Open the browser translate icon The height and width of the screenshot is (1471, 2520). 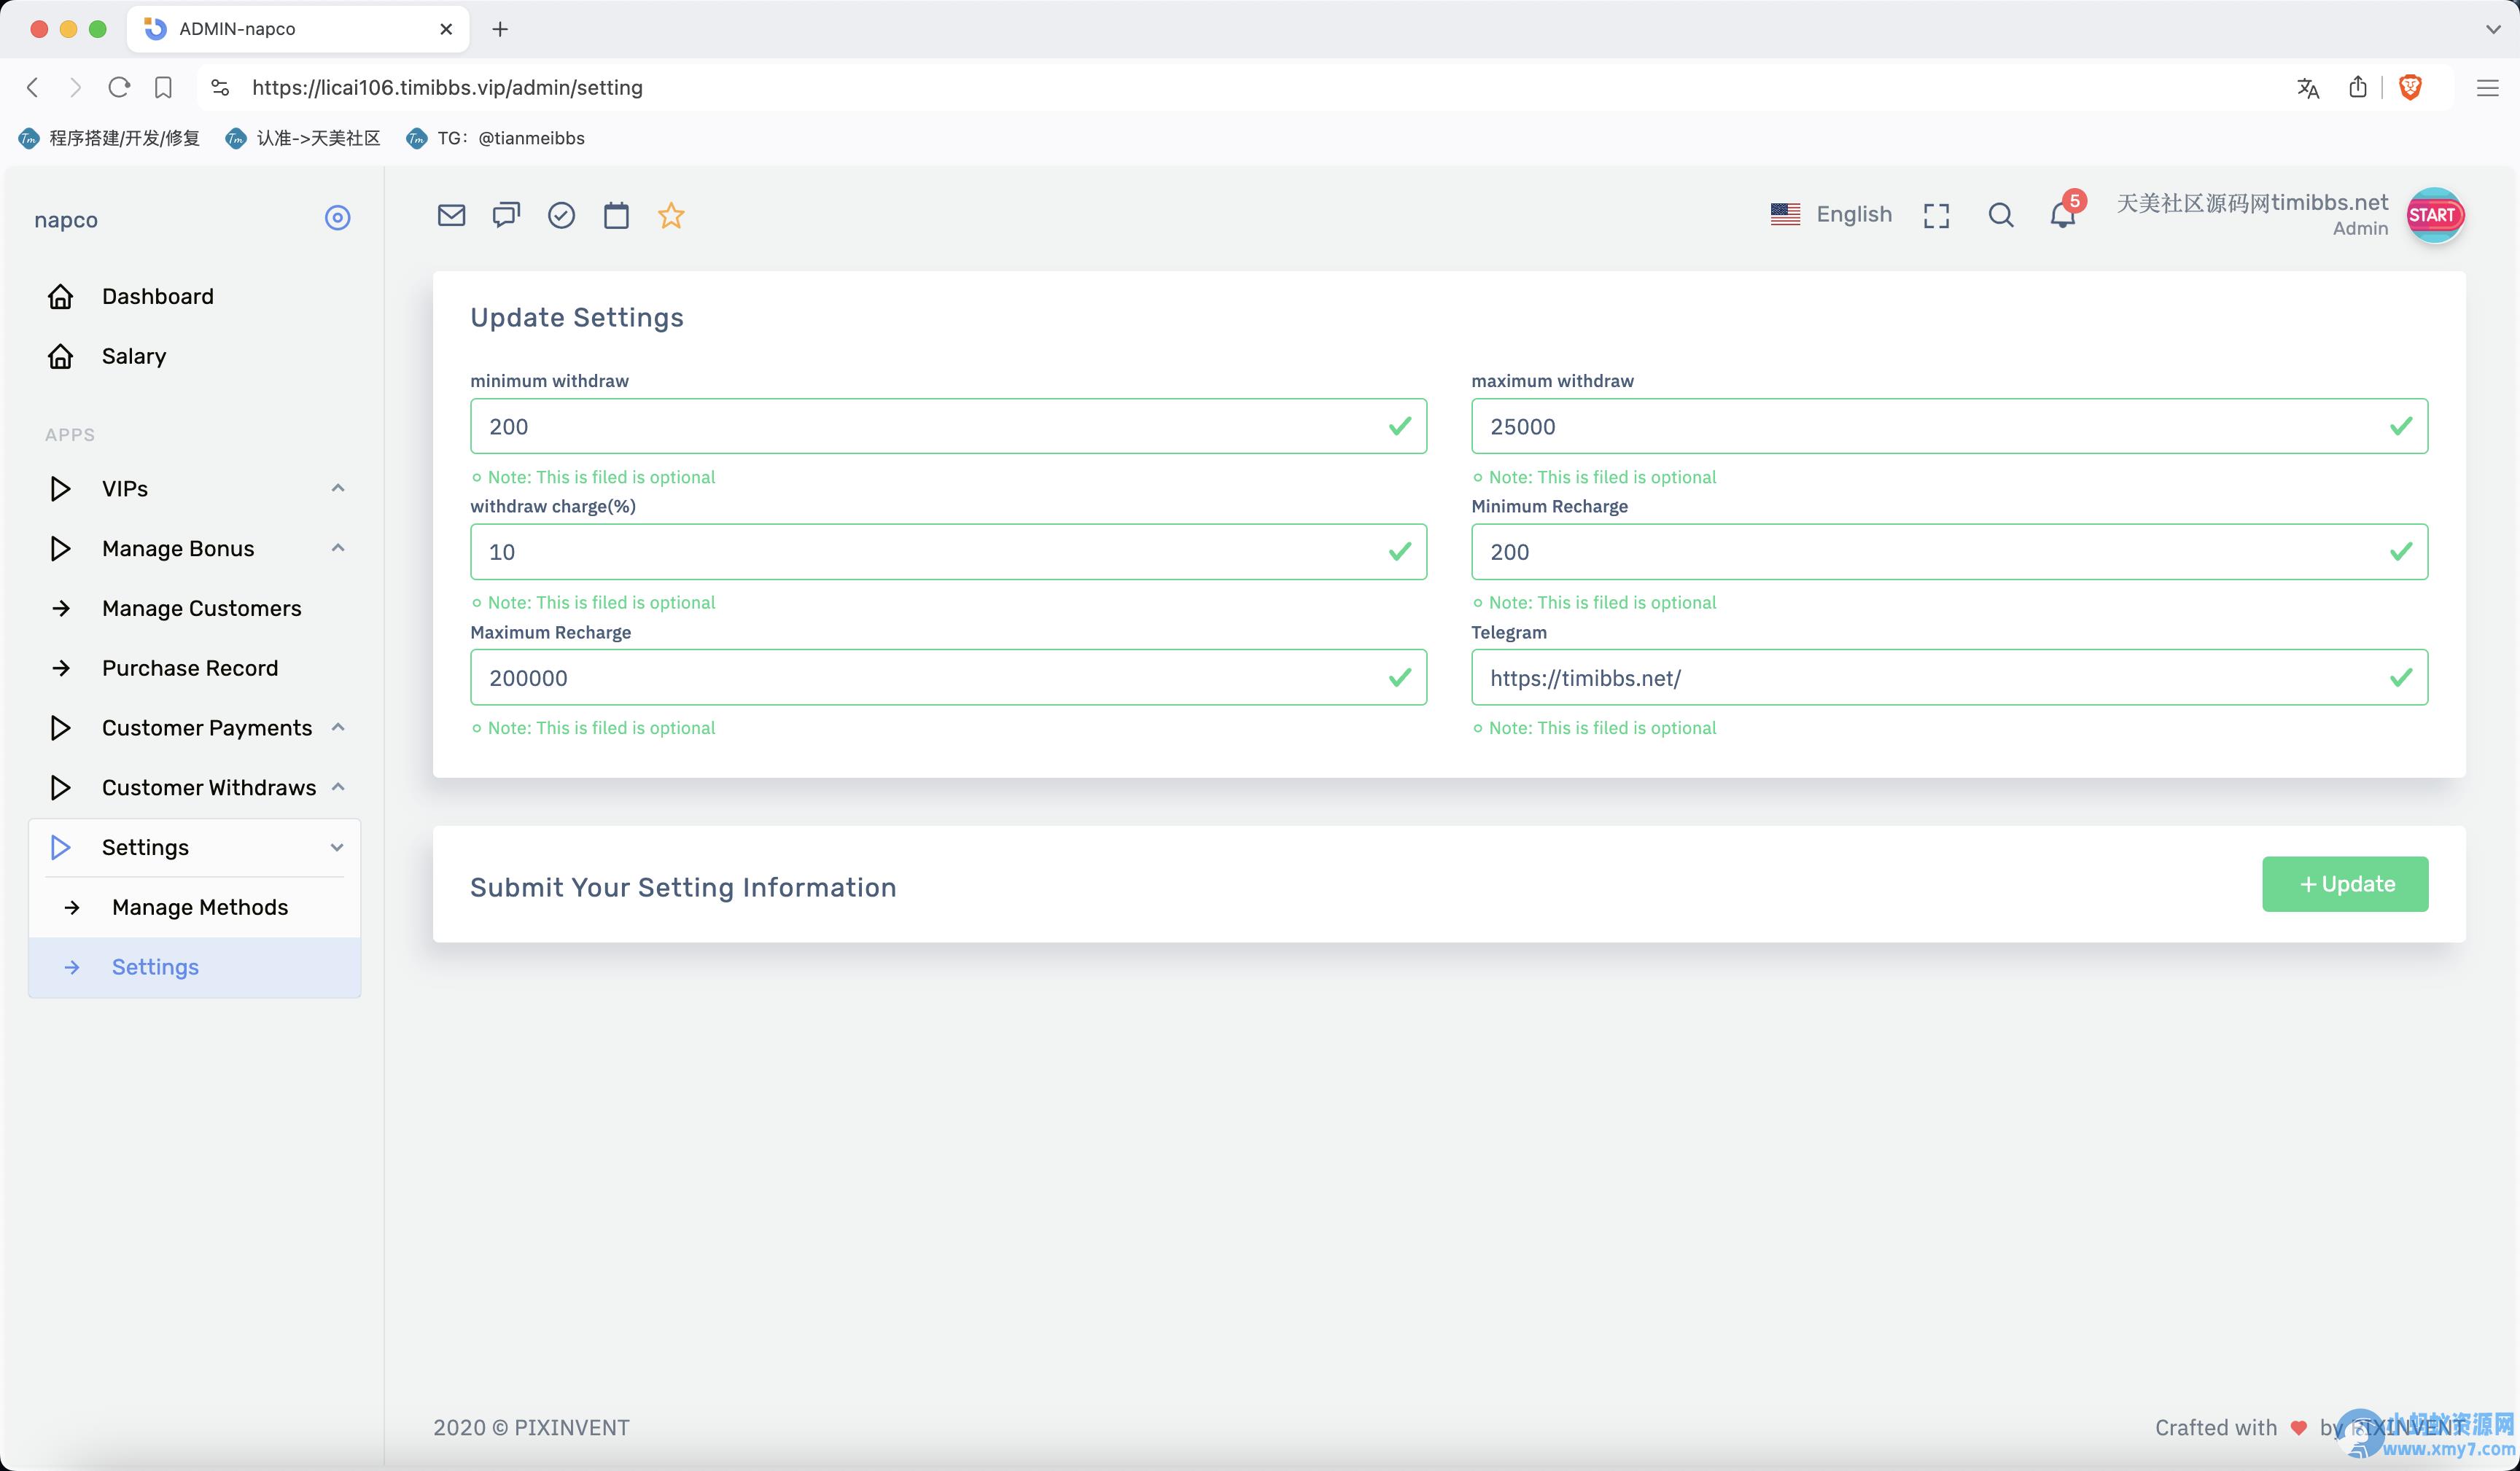pos(2308,88)
